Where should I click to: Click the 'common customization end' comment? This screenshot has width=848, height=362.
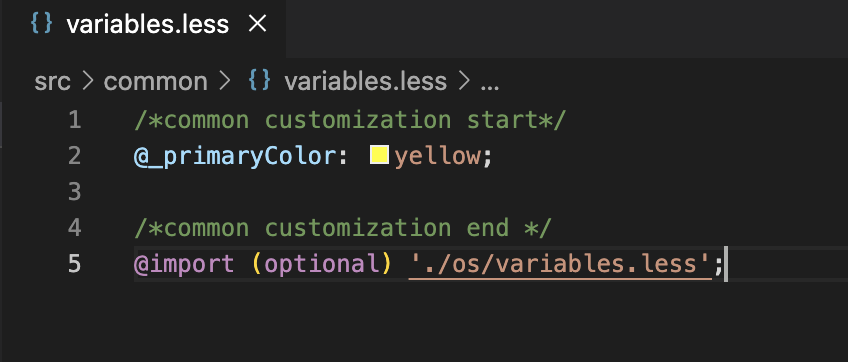coord(342,228)
